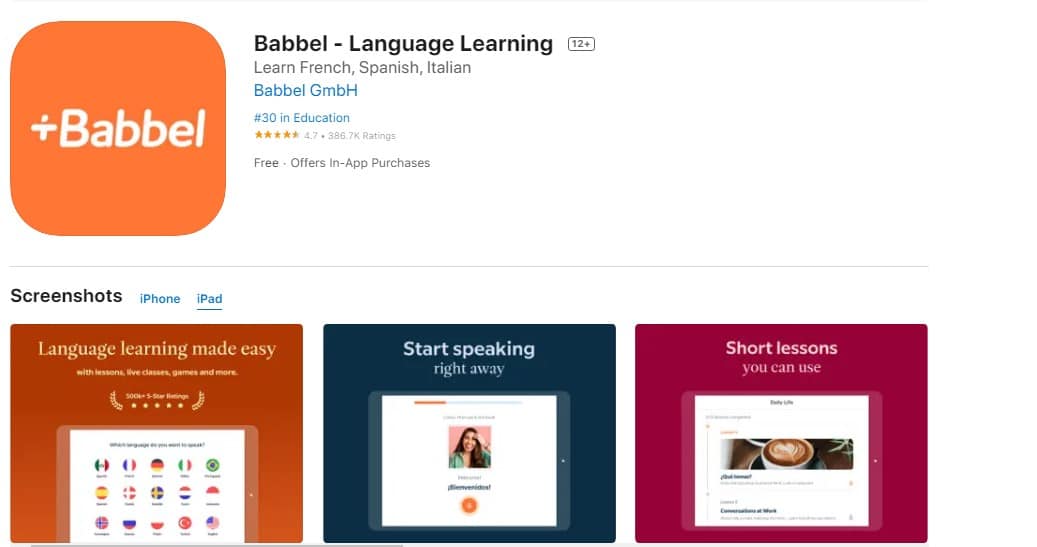Pick the Turkish flag icon
Viewport: 1037px width, 547px height.
[184, 522]
